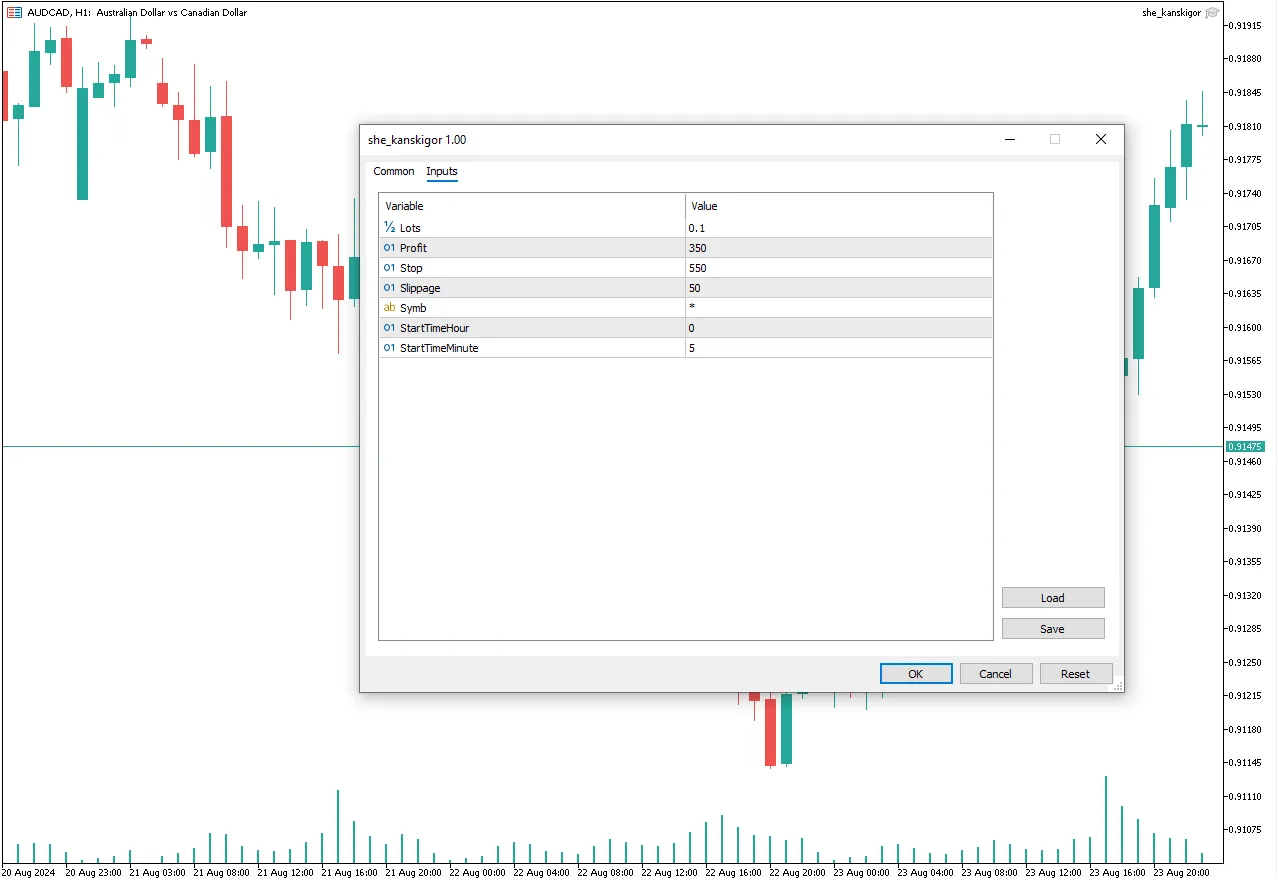Image resolution: width=1277 pixels, height=878 pixels.
Task: Select the Symb value asterisk cell
Action: coord(839,308)
